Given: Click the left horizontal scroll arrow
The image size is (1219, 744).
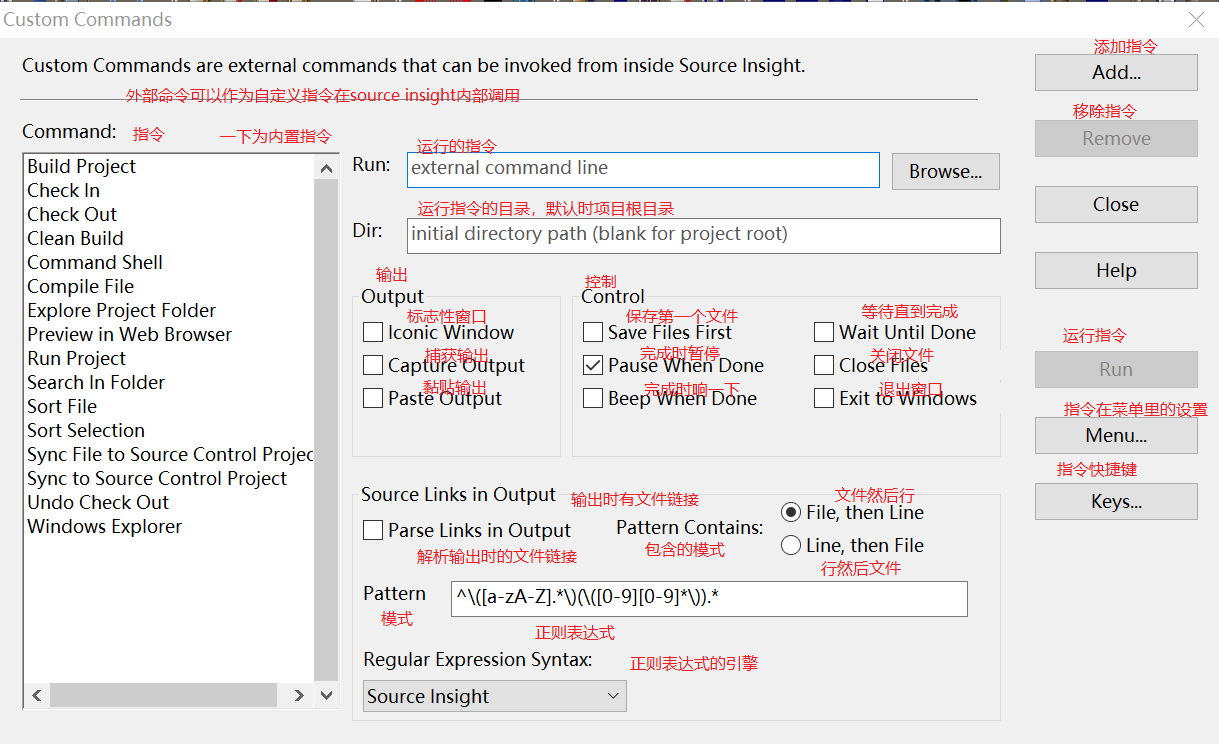Looking at the screenshot, I should [37, 695].
